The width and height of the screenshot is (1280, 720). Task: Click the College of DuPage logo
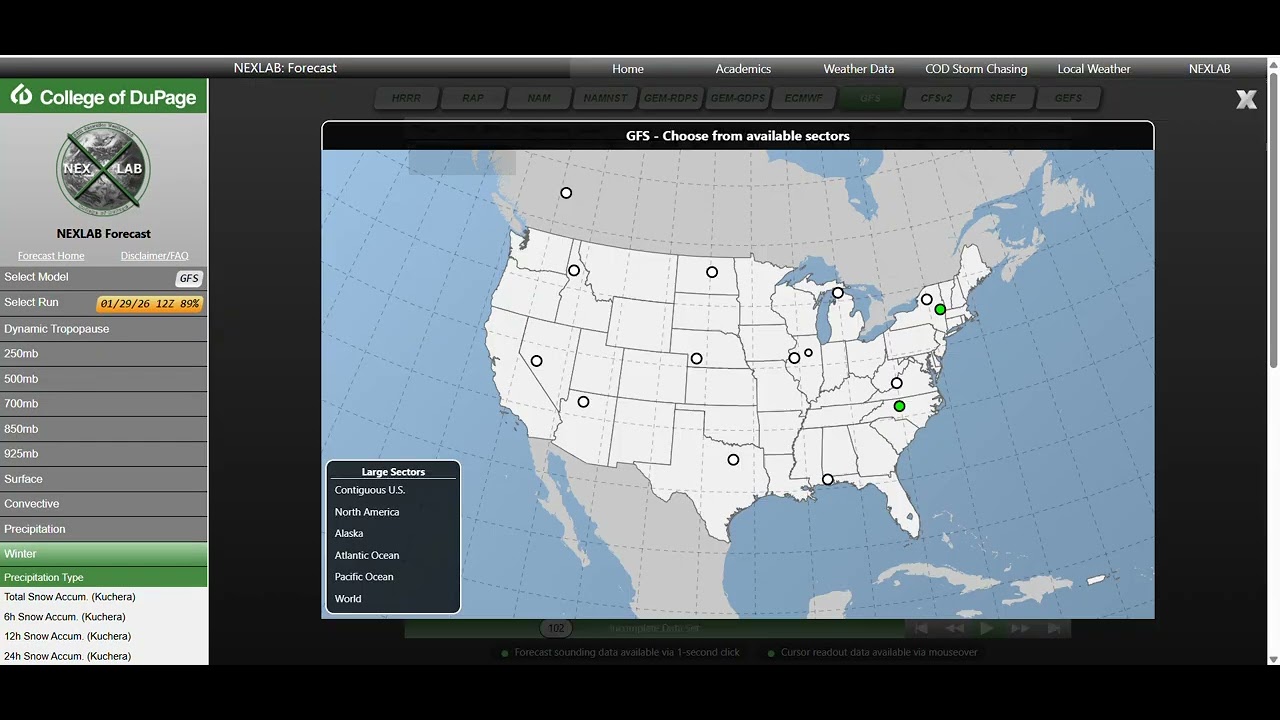104,96
